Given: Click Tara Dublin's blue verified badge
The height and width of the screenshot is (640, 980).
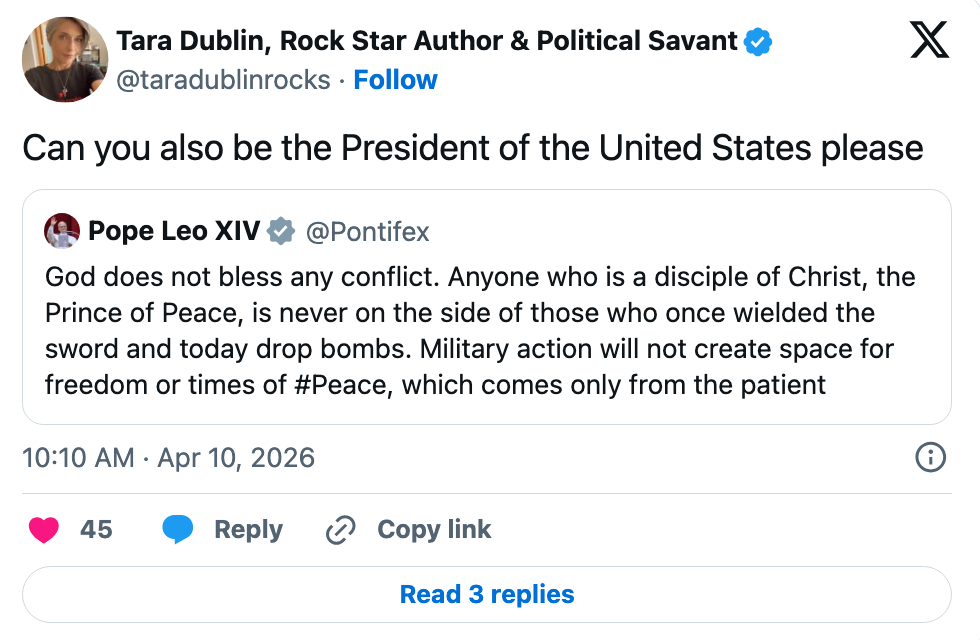Looking at the screenshot, I should pyautogui.click(x=758, y=41).
